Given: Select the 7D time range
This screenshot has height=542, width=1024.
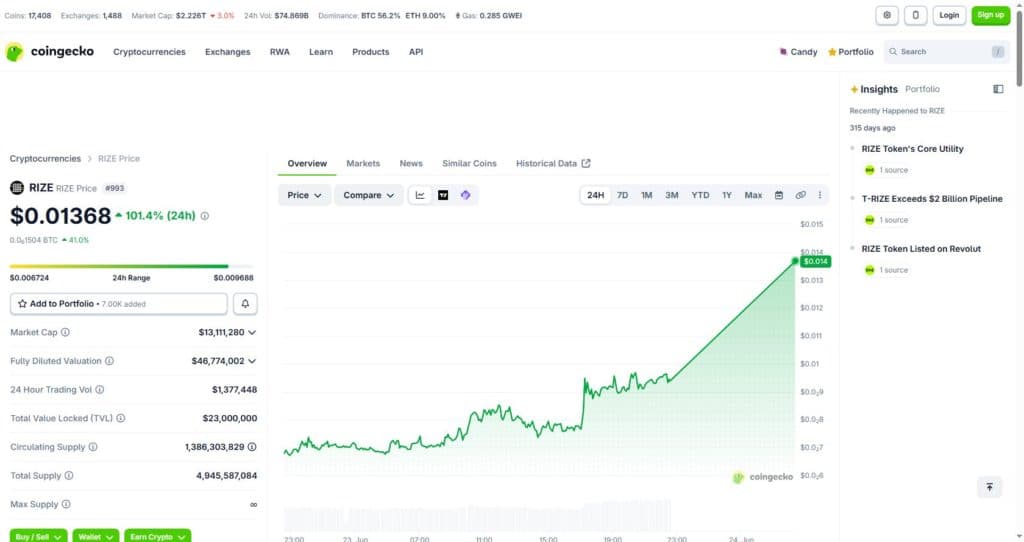Looking at the screenshot, I should coord(622,195).
